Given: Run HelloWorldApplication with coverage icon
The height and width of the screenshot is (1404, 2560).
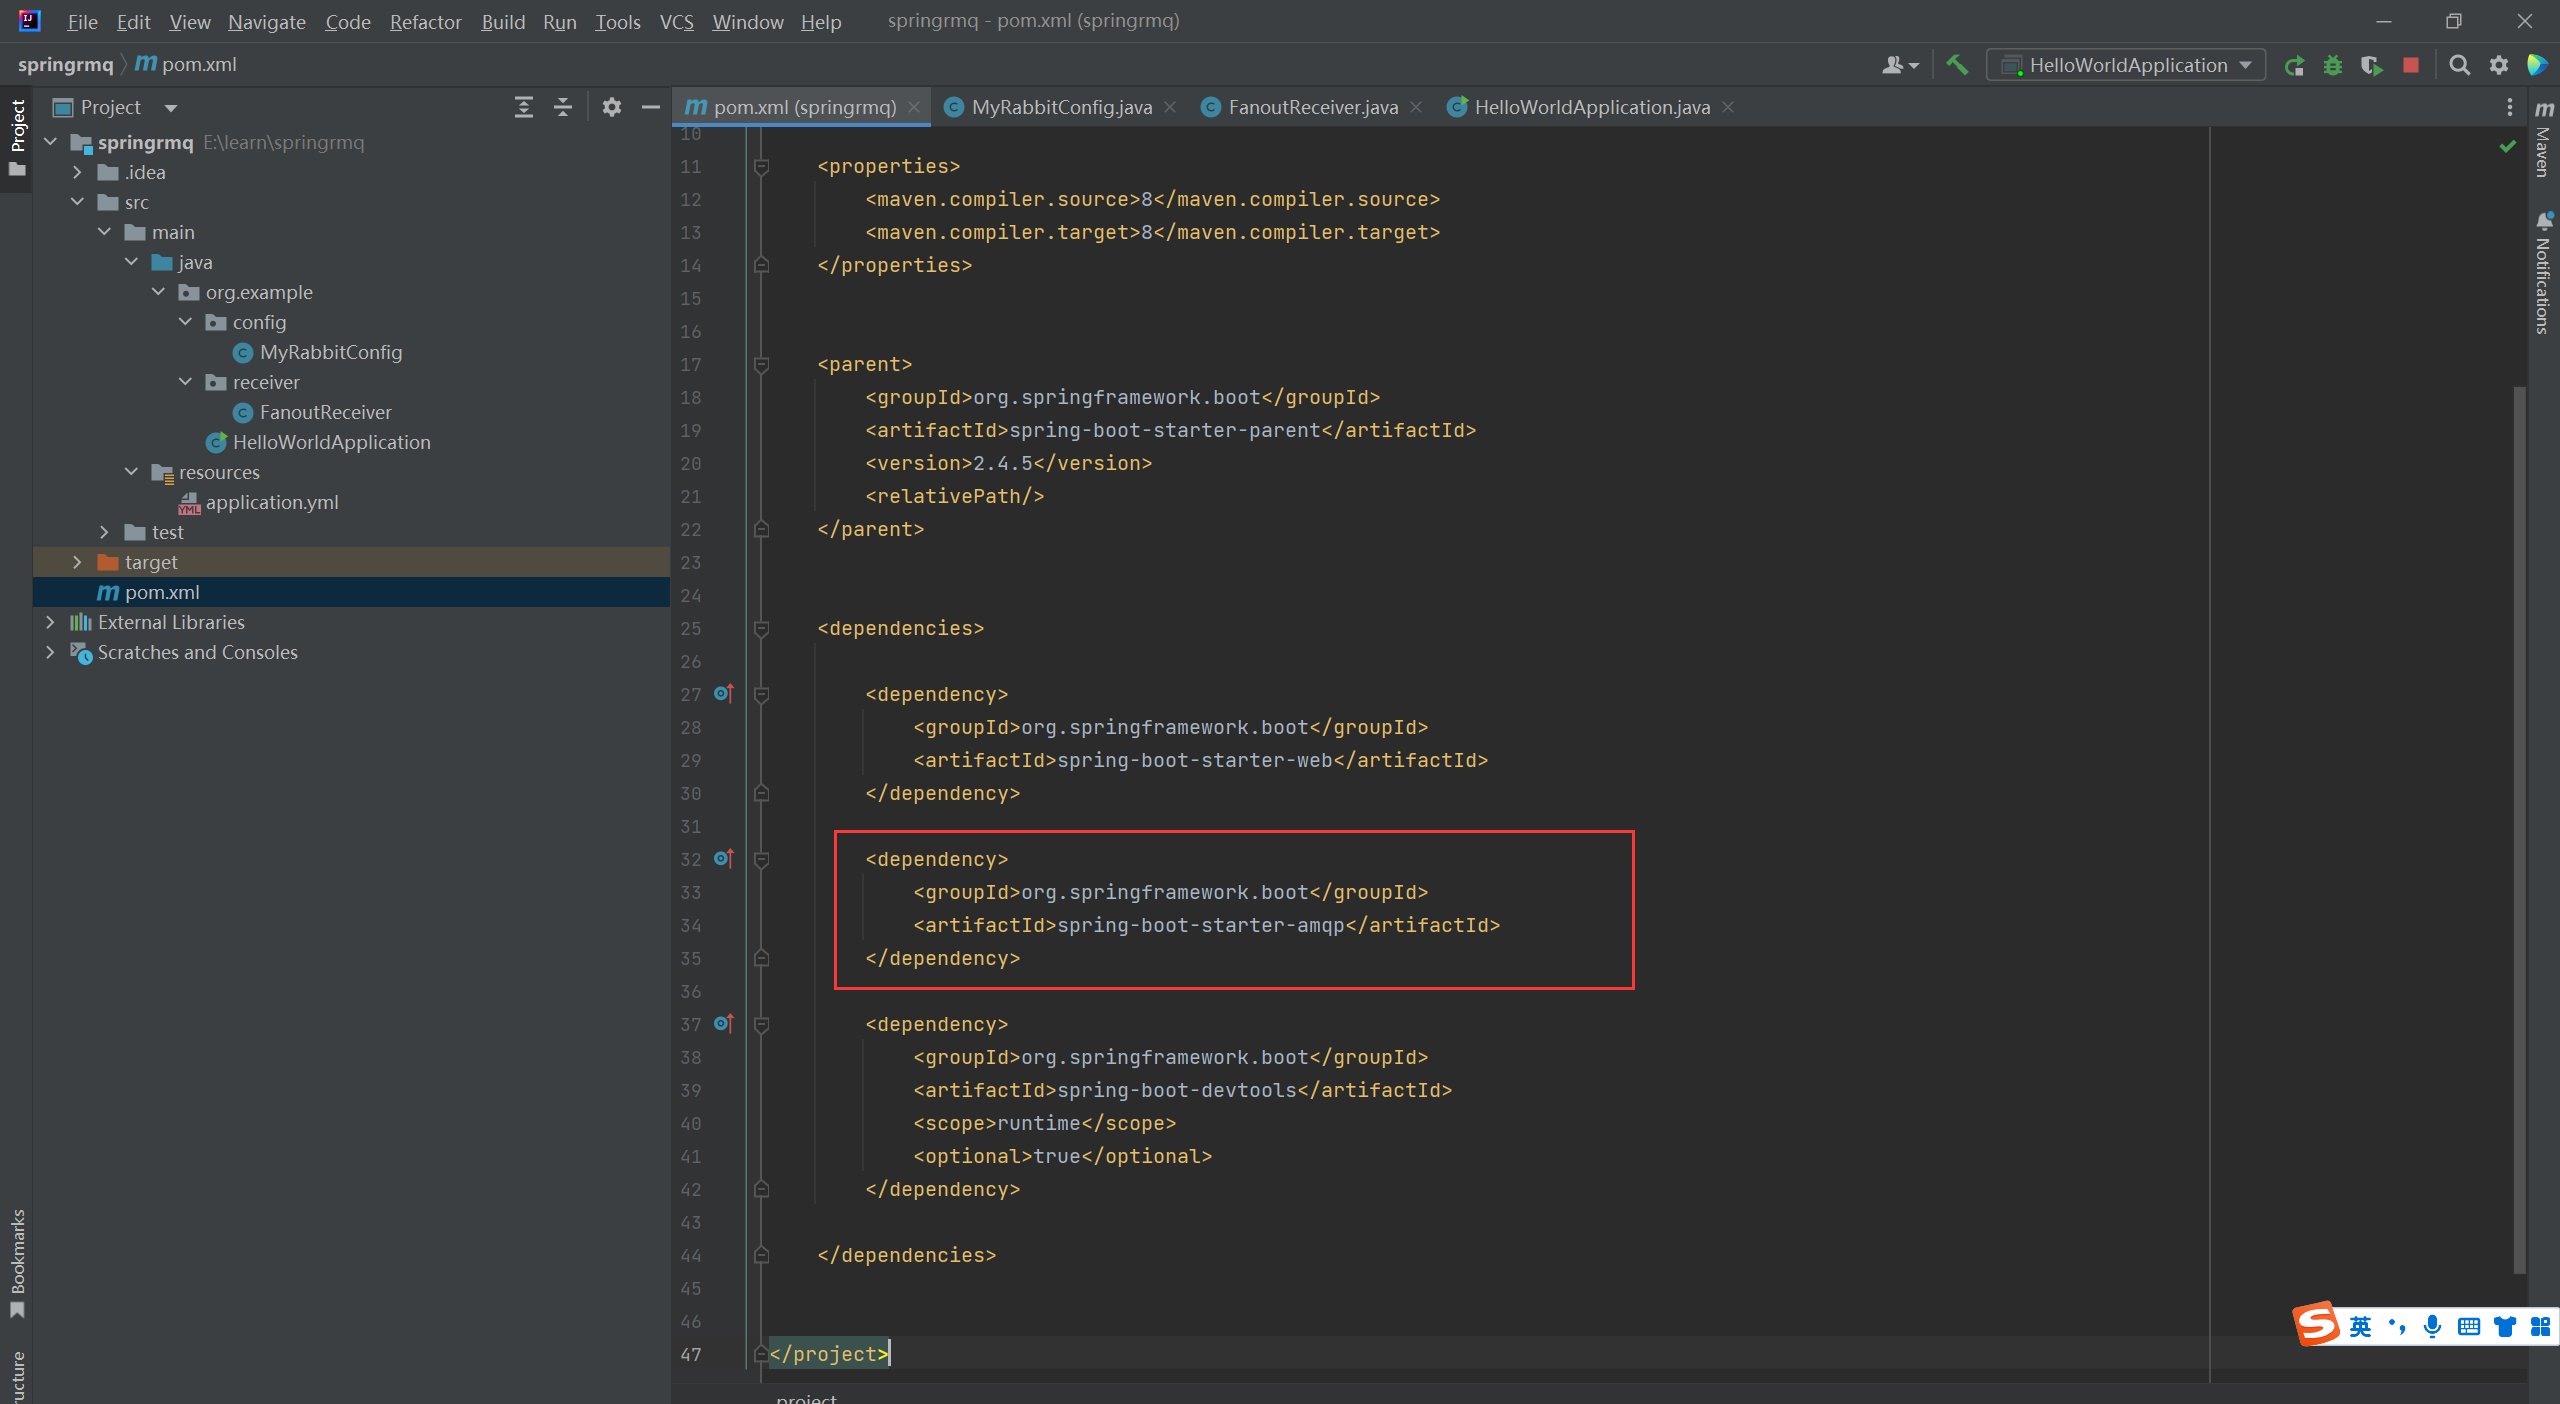Looking at the screenshot, I should (2372, 64).
